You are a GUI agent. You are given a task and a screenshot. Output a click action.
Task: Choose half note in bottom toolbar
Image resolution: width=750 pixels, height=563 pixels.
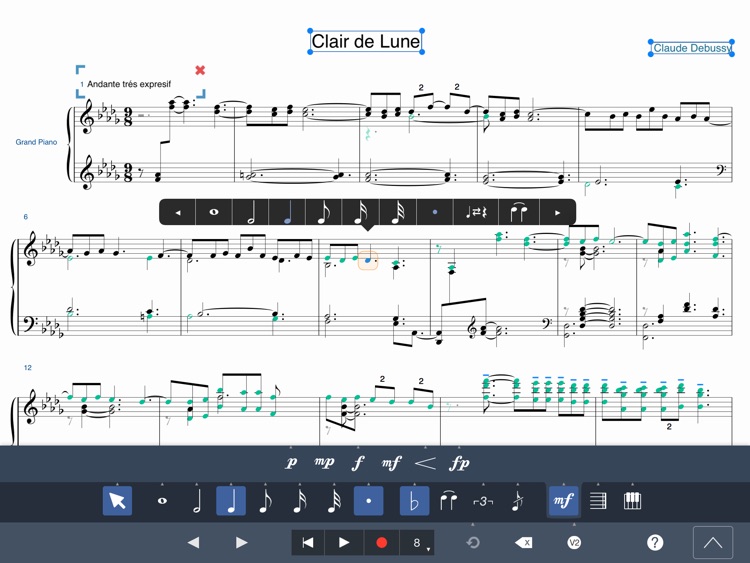pyautogui.click(x=197, y=501)
